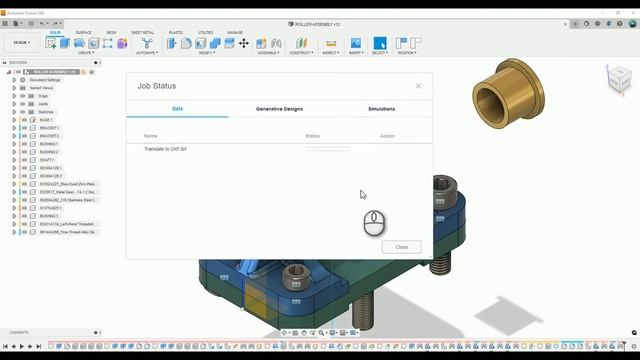Click timeline play button
640x360 pixels.
(x=22, y=347)
